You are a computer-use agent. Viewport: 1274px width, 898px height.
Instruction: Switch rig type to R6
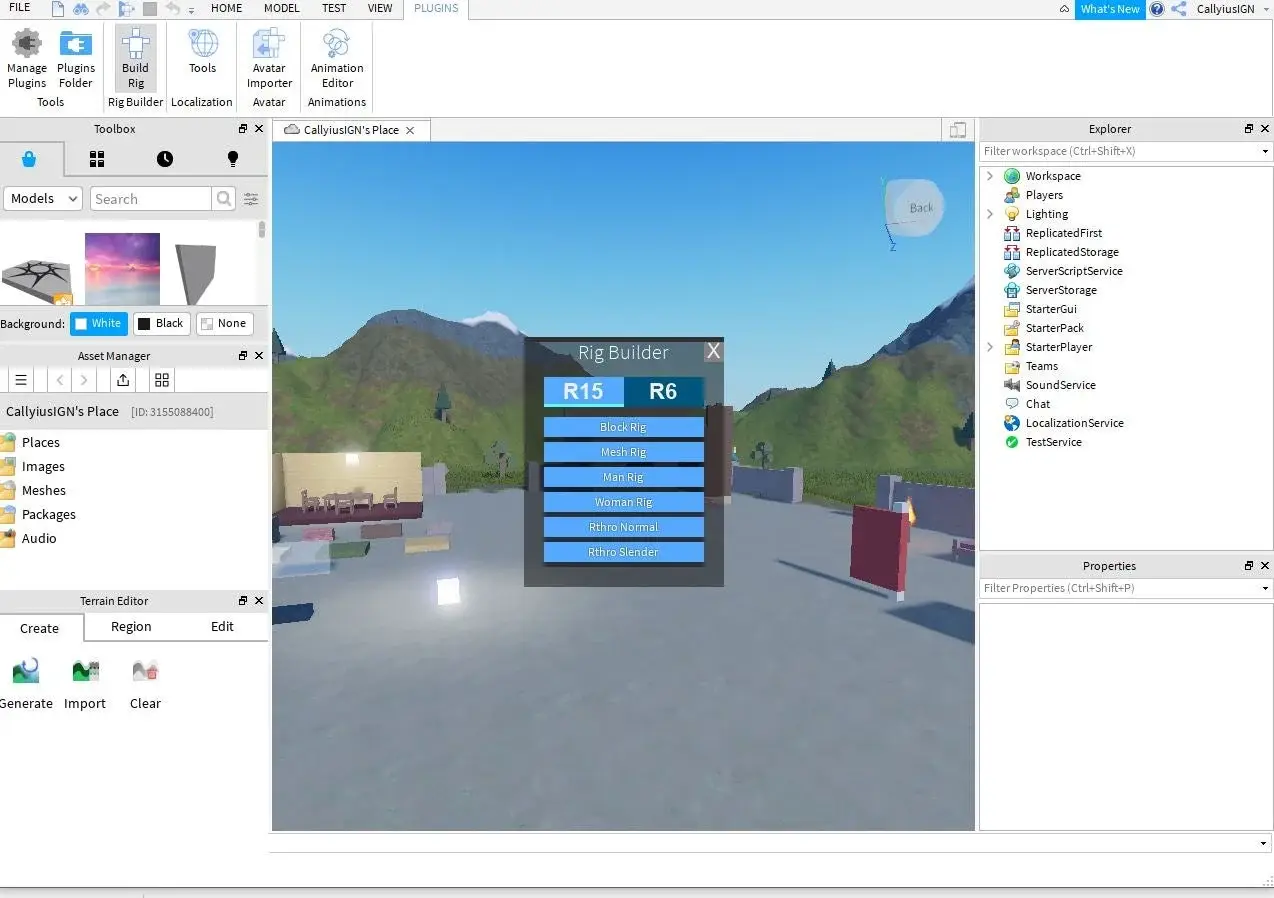click(x=663, y=391)
